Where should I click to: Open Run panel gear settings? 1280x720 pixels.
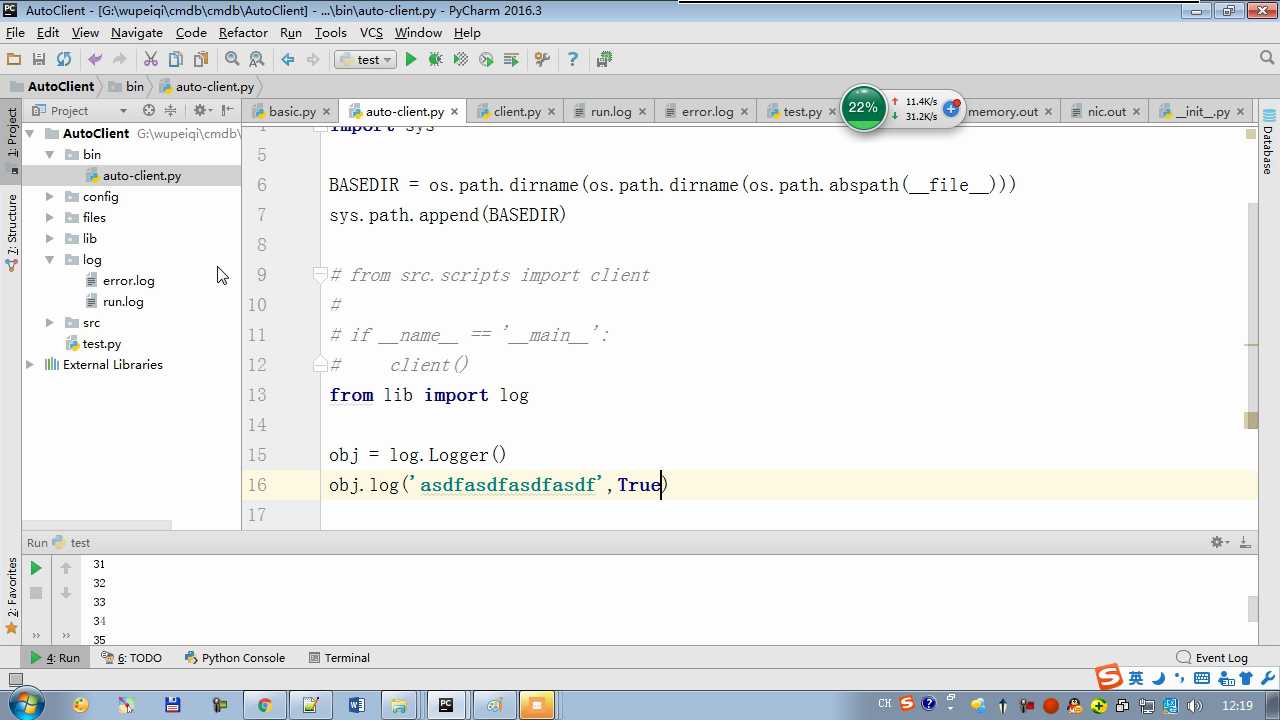click(x=1220, y=542)
